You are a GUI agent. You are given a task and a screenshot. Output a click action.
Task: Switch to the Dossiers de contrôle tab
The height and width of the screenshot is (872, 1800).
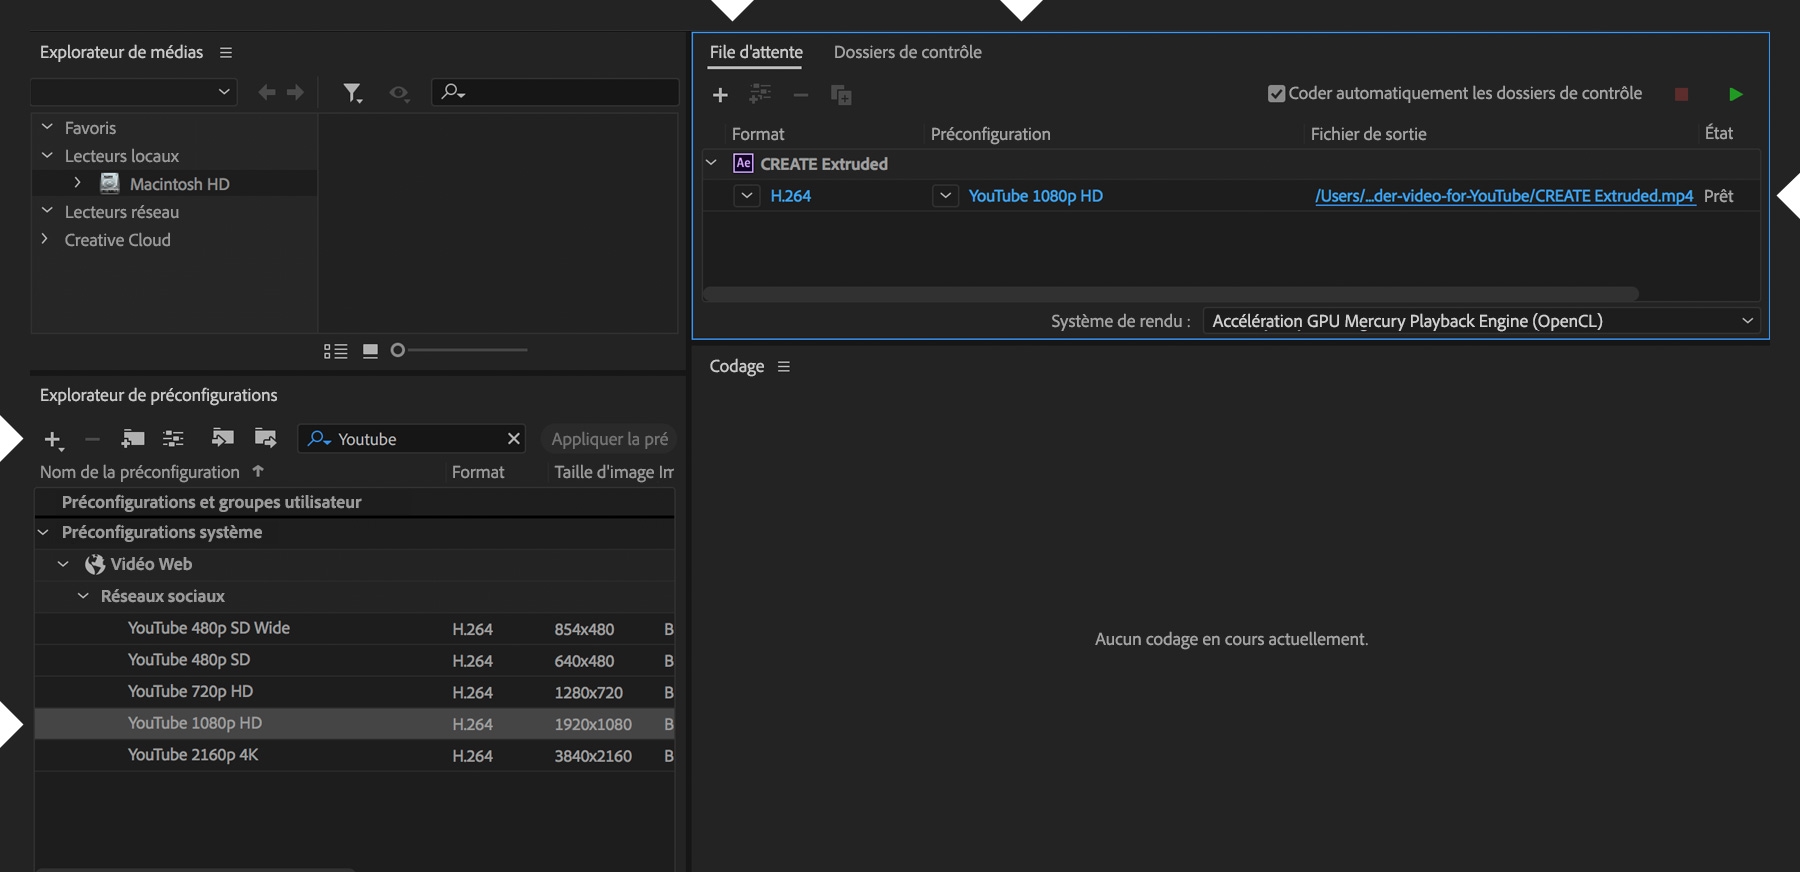click(x=907, y=52)
